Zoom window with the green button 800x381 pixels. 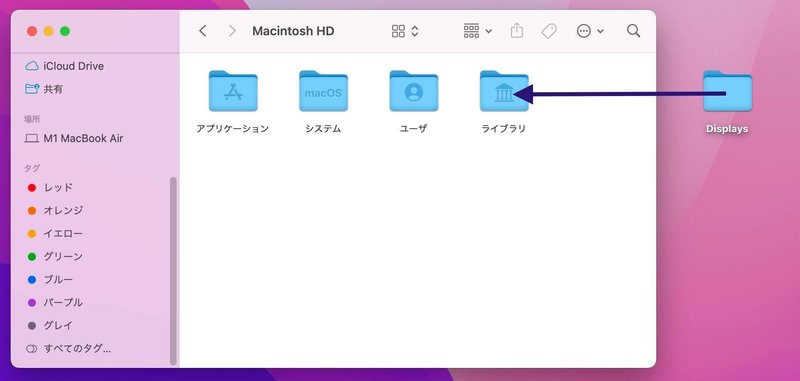pos(65,31)
